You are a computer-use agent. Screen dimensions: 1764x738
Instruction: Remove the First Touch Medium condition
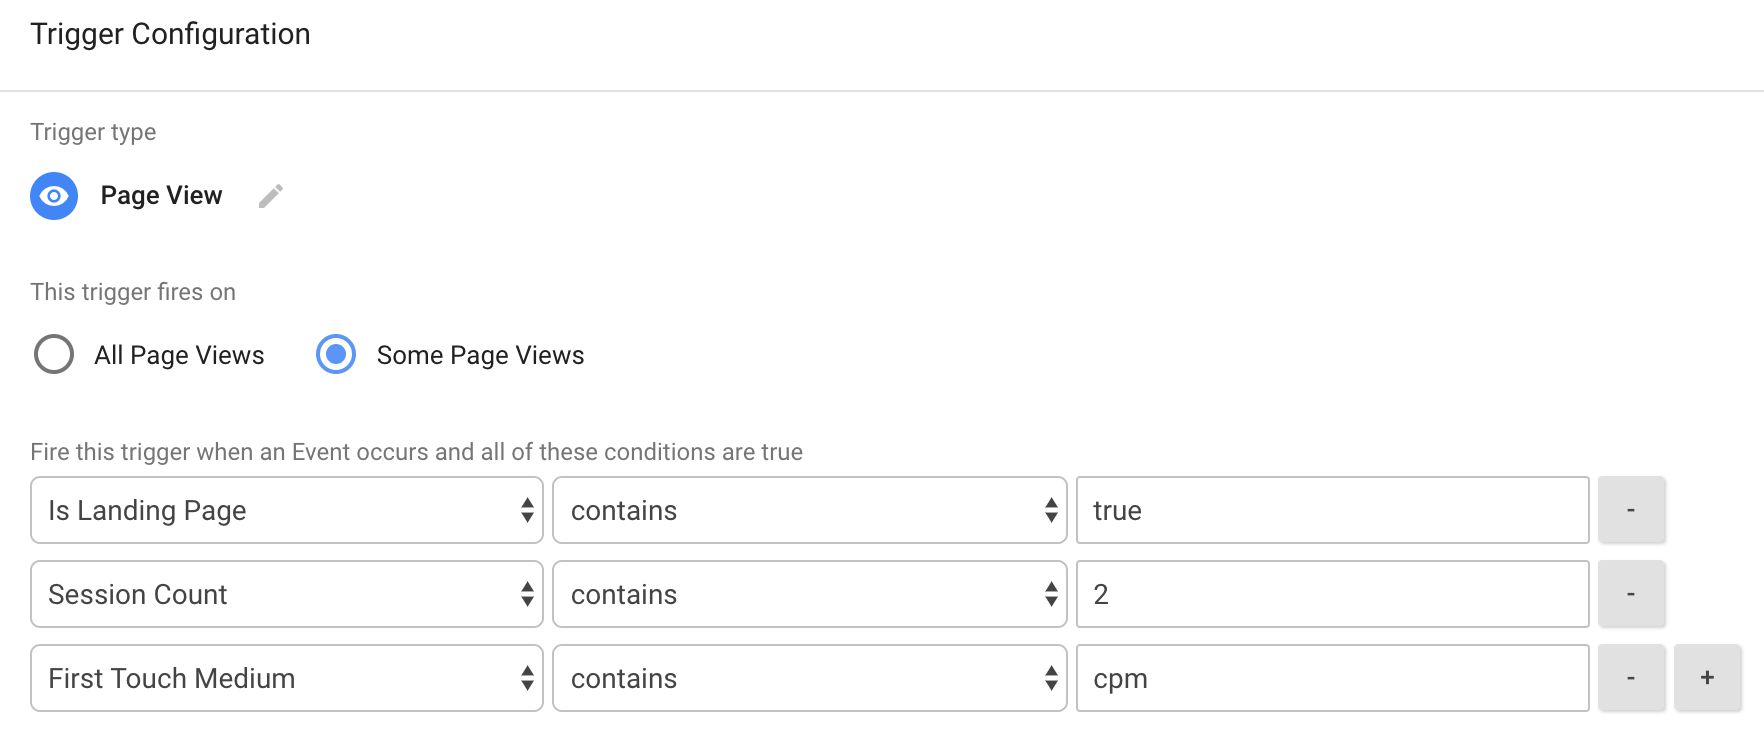(x=1631, y=678)
